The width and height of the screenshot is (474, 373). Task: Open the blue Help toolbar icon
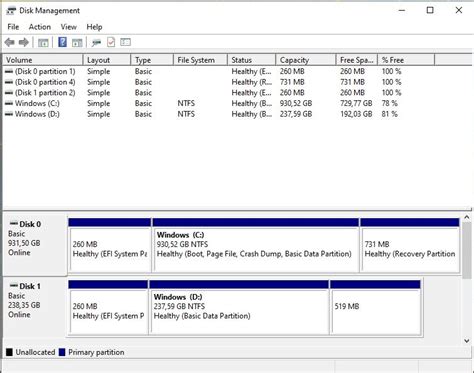tap(62, 42)
